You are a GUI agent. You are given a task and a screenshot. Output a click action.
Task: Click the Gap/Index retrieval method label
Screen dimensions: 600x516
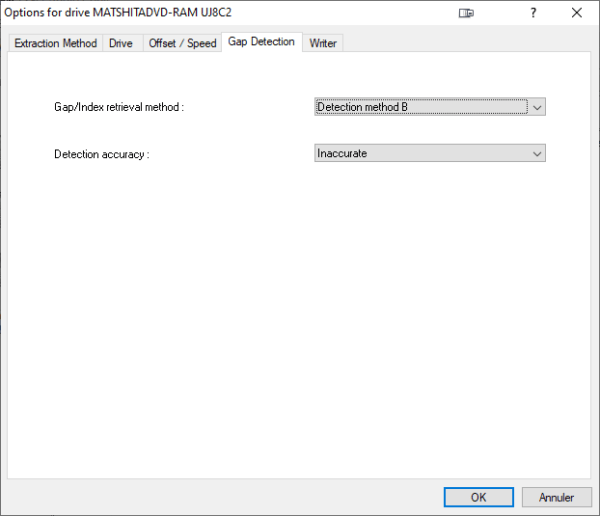point(119,107)
